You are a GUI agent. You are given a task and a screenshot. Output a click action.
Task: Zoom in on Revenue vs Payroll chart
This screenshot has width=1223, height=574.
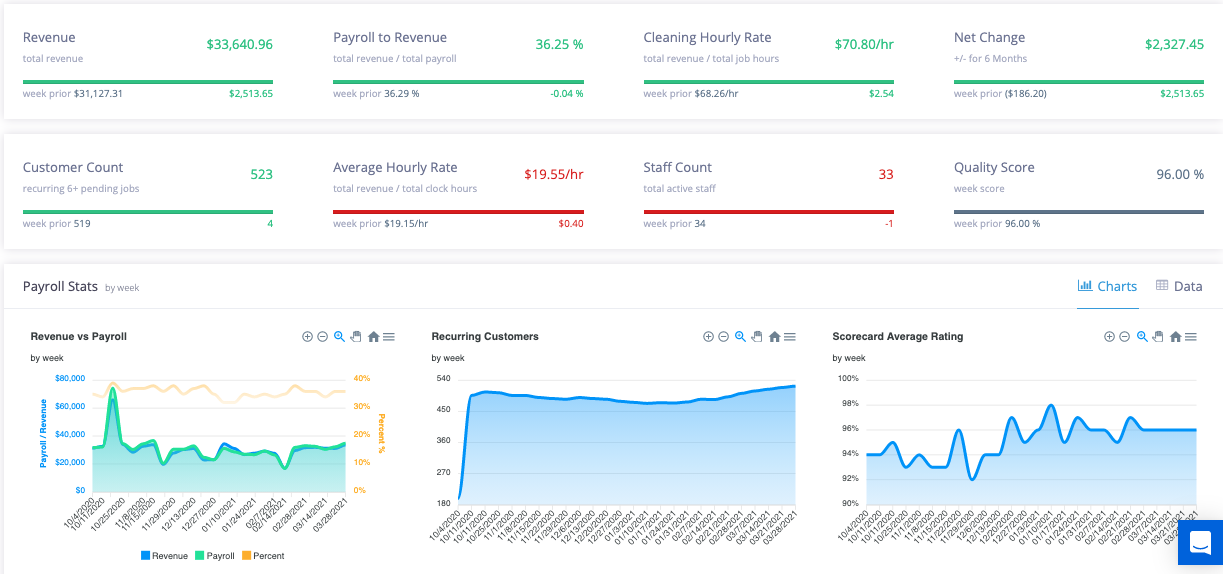(307, 337)
